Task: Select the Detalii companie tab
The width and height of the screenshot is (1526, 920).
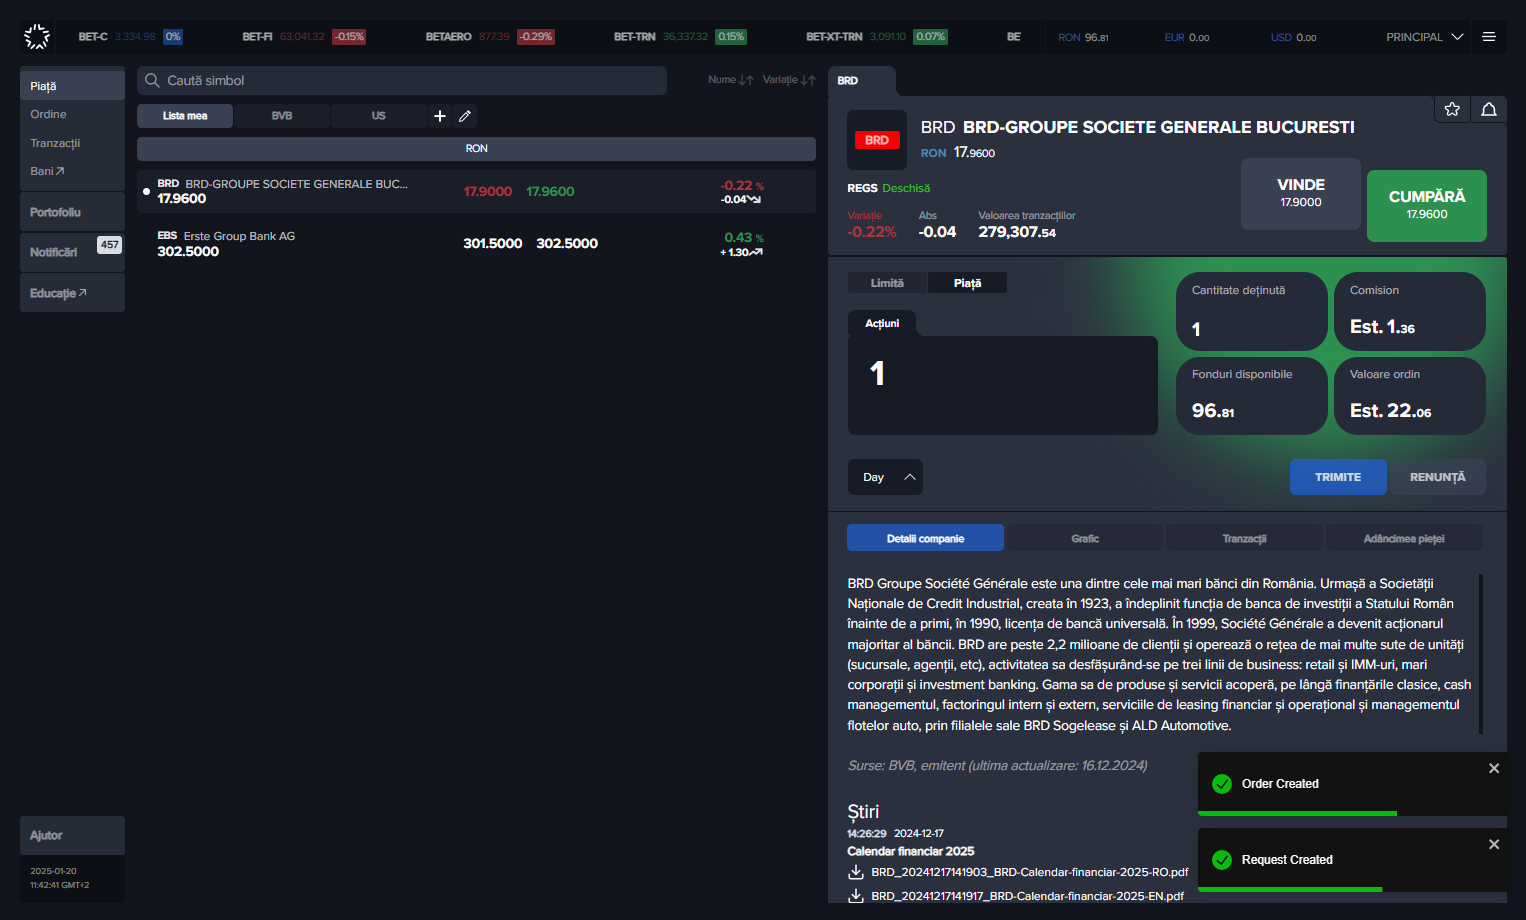Action: click(925, 538)
